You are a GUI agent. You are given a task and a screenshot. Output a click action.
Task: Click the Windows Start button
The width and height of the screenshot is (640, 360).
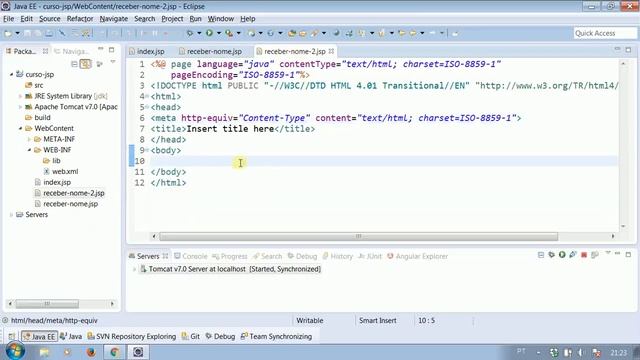pos(15,351)
